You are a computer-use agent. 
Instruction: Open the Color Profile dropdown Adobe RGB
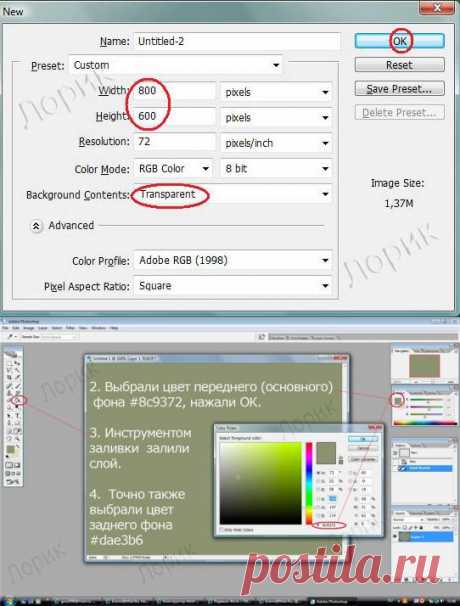(x=233, y=260)
